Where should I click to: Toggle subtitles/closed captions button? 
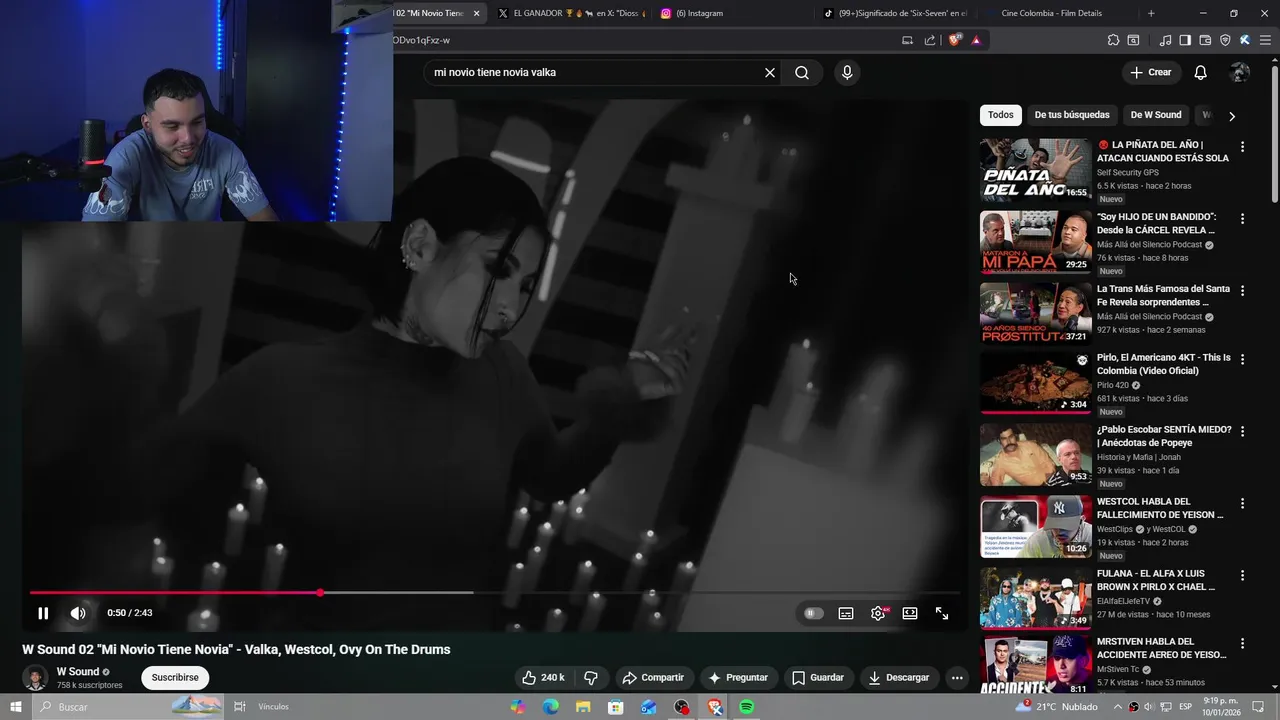point(846,613)
